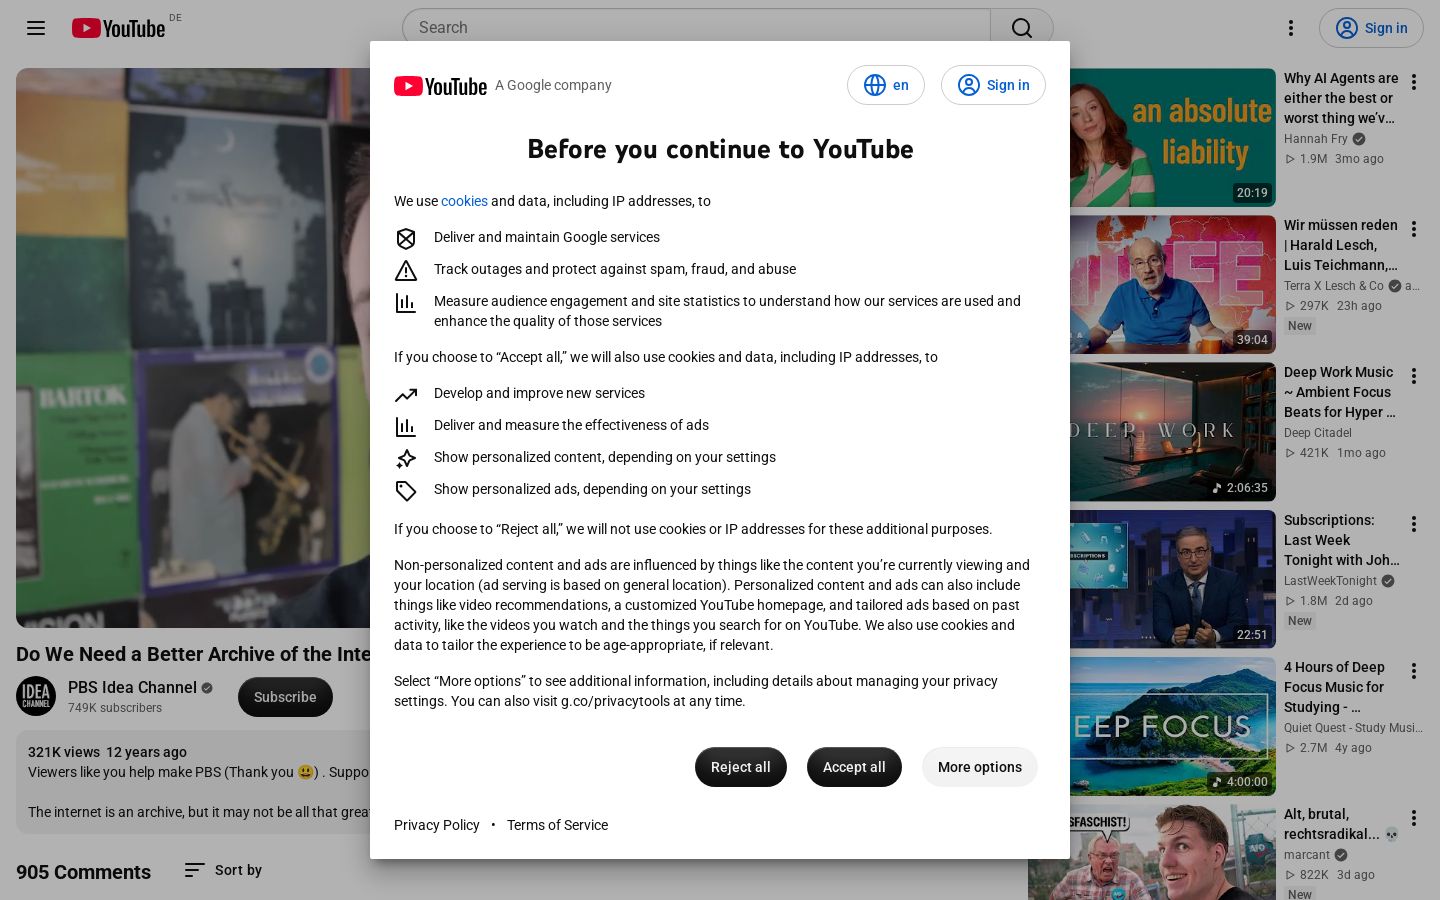This screenshot has width=1440, height=900.
Task: Click the YouTube logo in consent dialog
Action: click(x=440, y=86)
